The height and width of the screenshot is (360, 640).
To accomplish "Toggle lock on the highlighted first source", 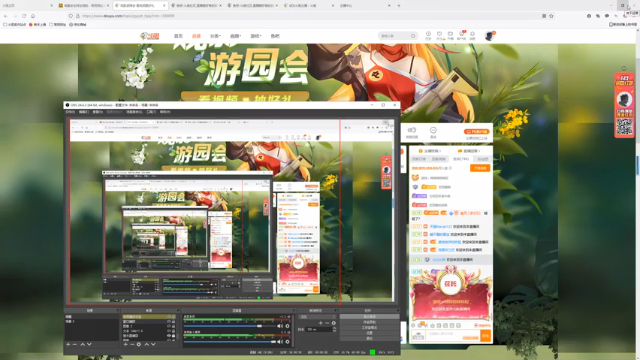I will [173, 316].
